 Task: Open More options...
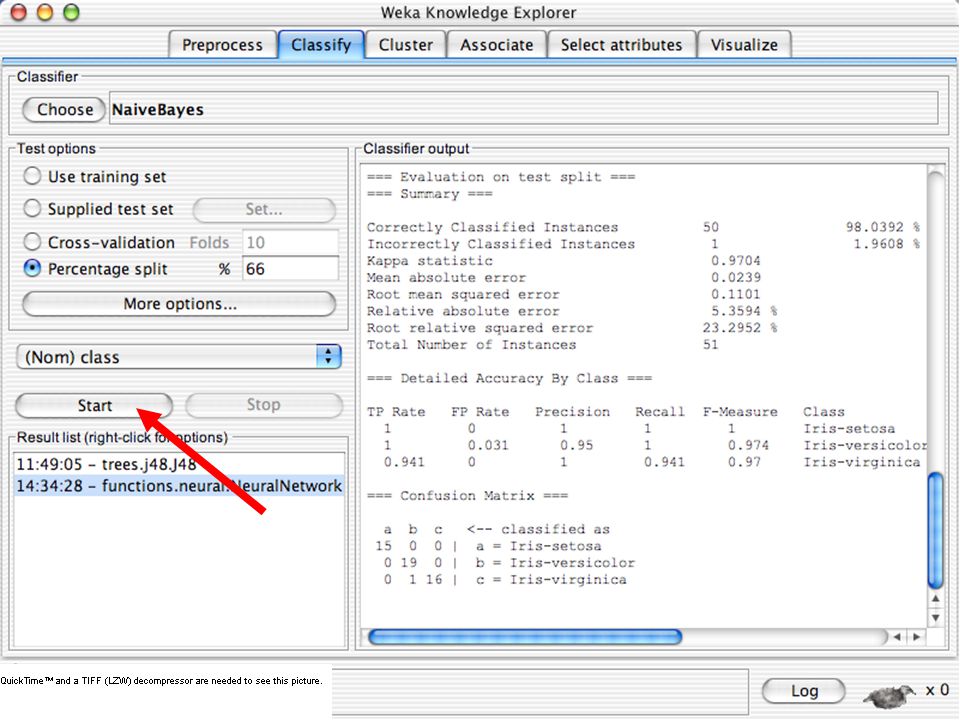179,304
